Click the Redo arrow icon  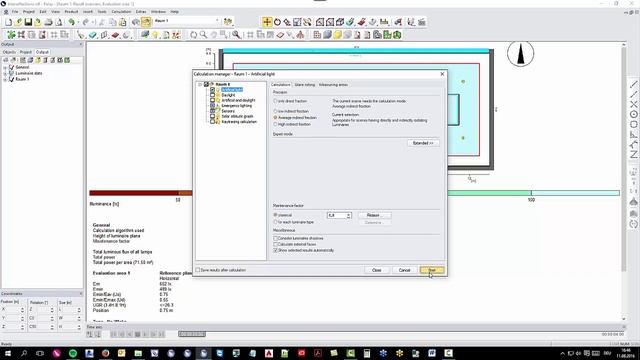click(x=86, y=22)
